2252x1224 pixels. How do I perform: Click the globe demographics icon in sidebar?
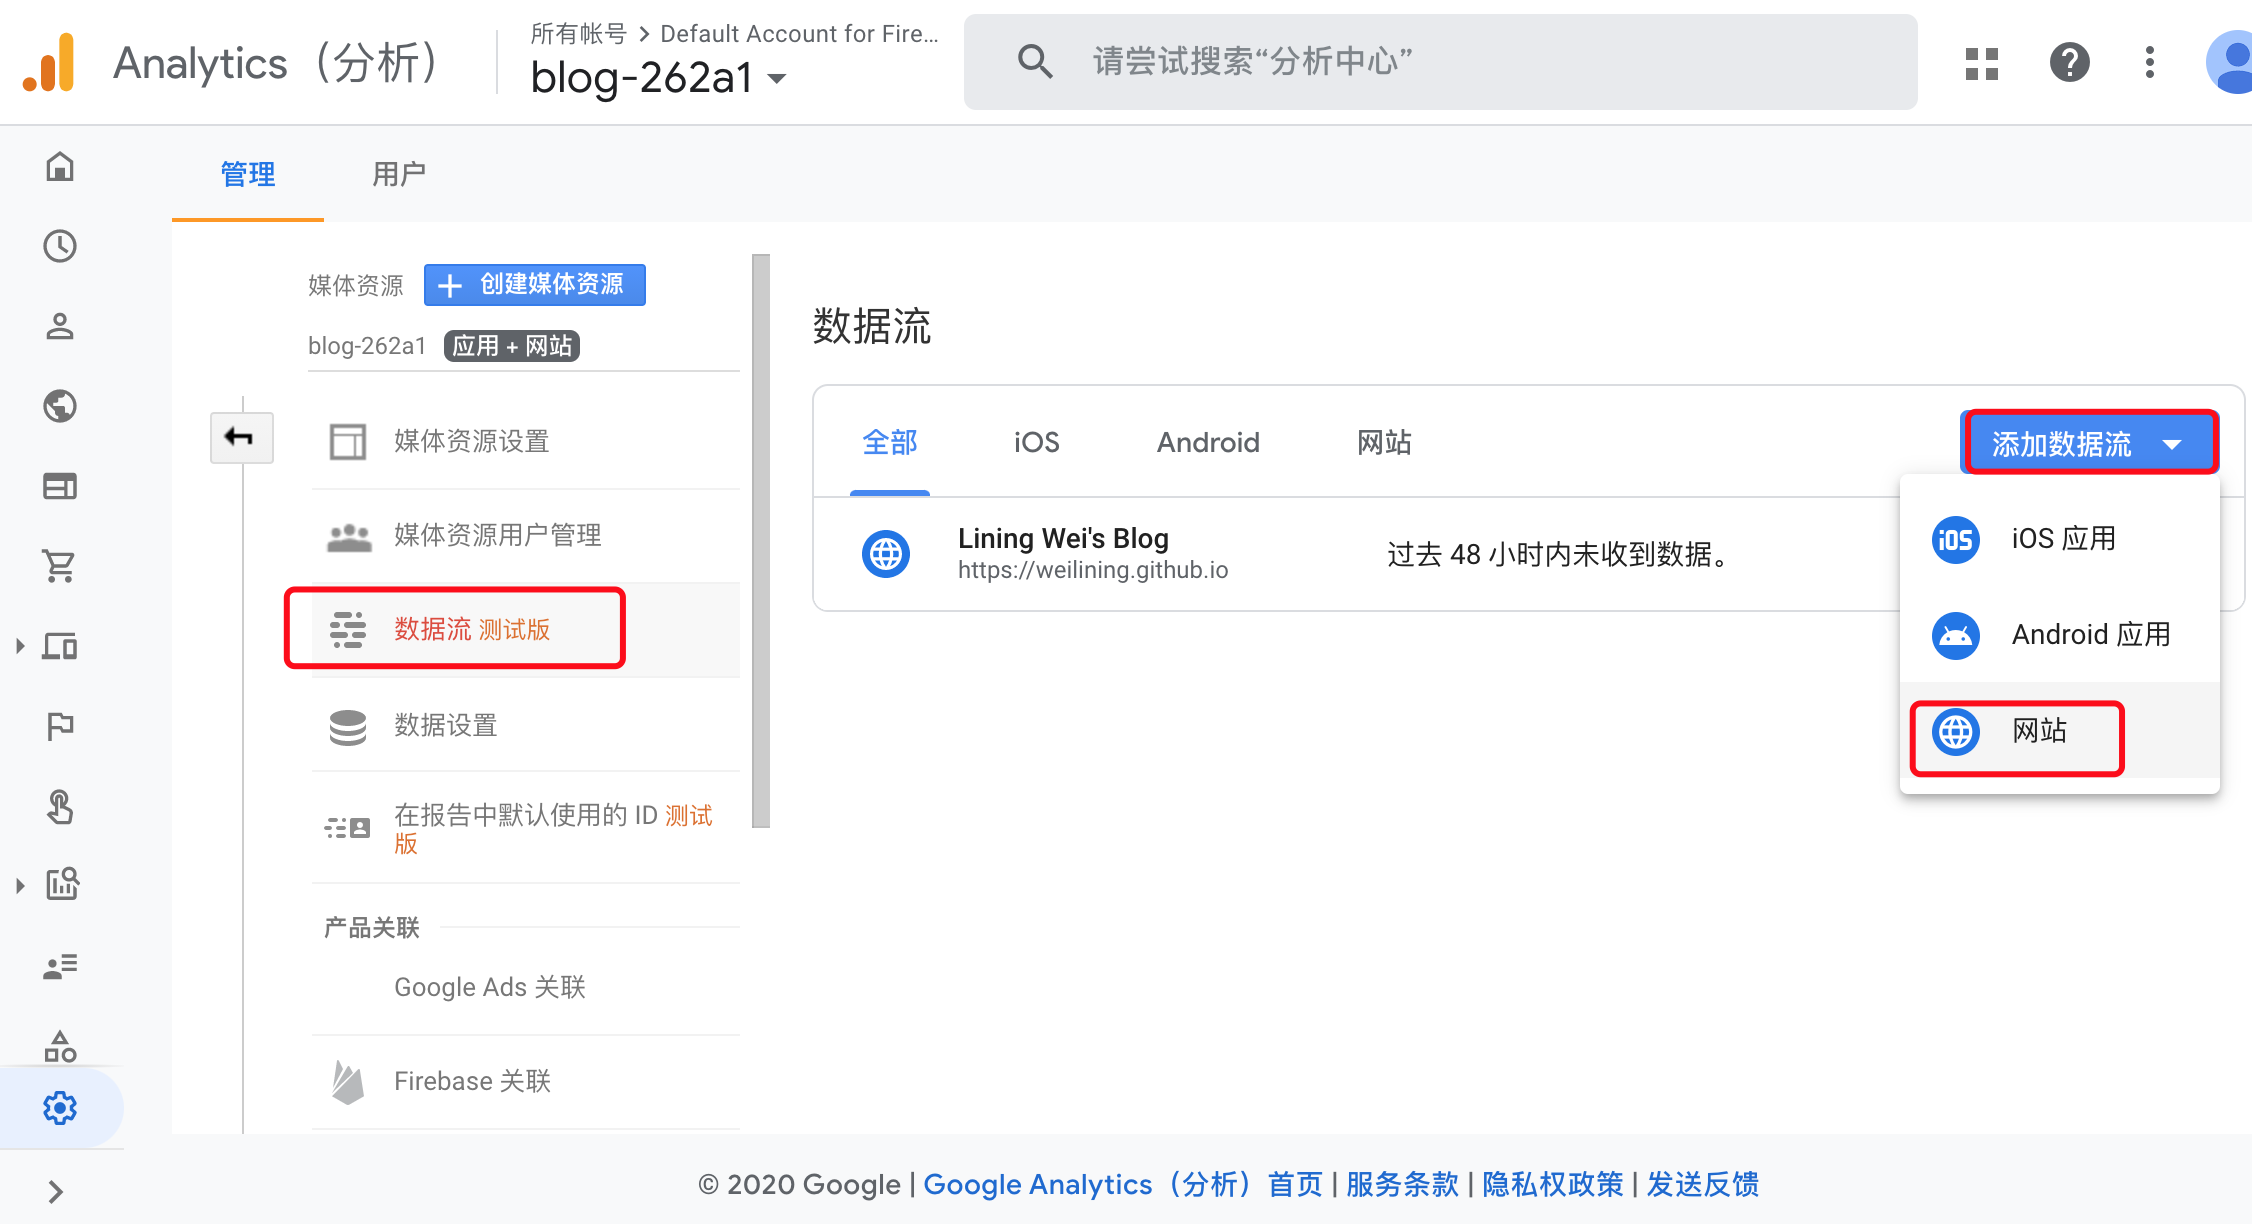tap(60, 406)
